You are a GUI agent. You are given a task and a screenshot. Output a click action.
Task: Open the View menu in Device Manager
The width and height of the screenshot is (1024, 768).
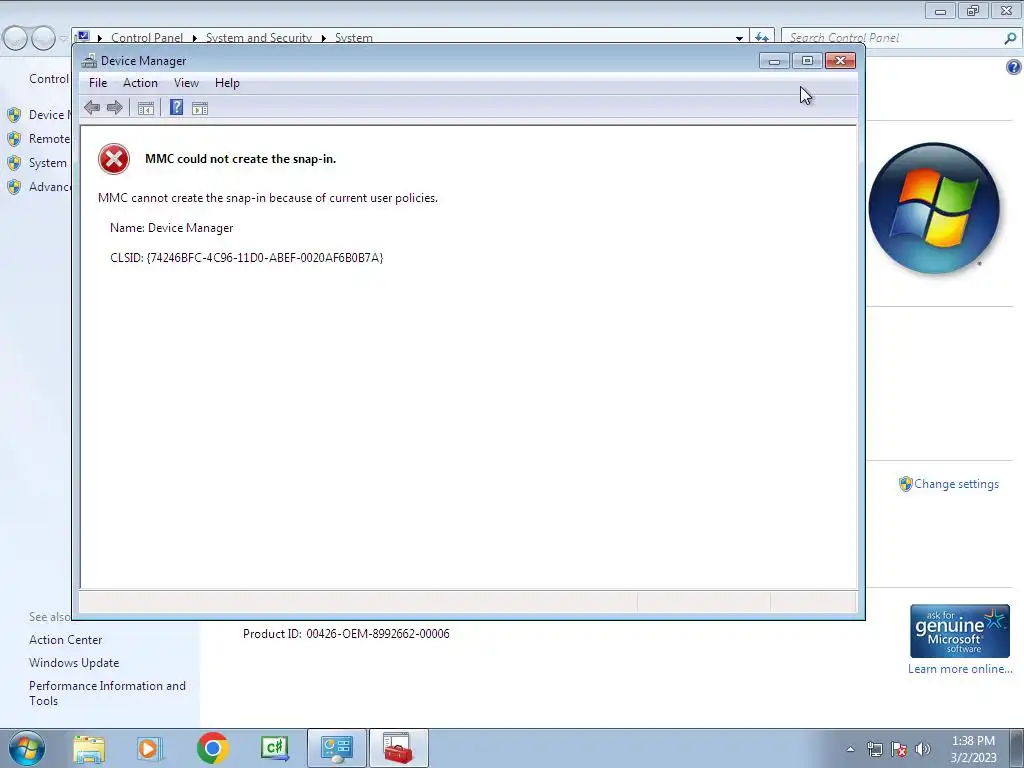pyautogui.click(x=186, y=83)
